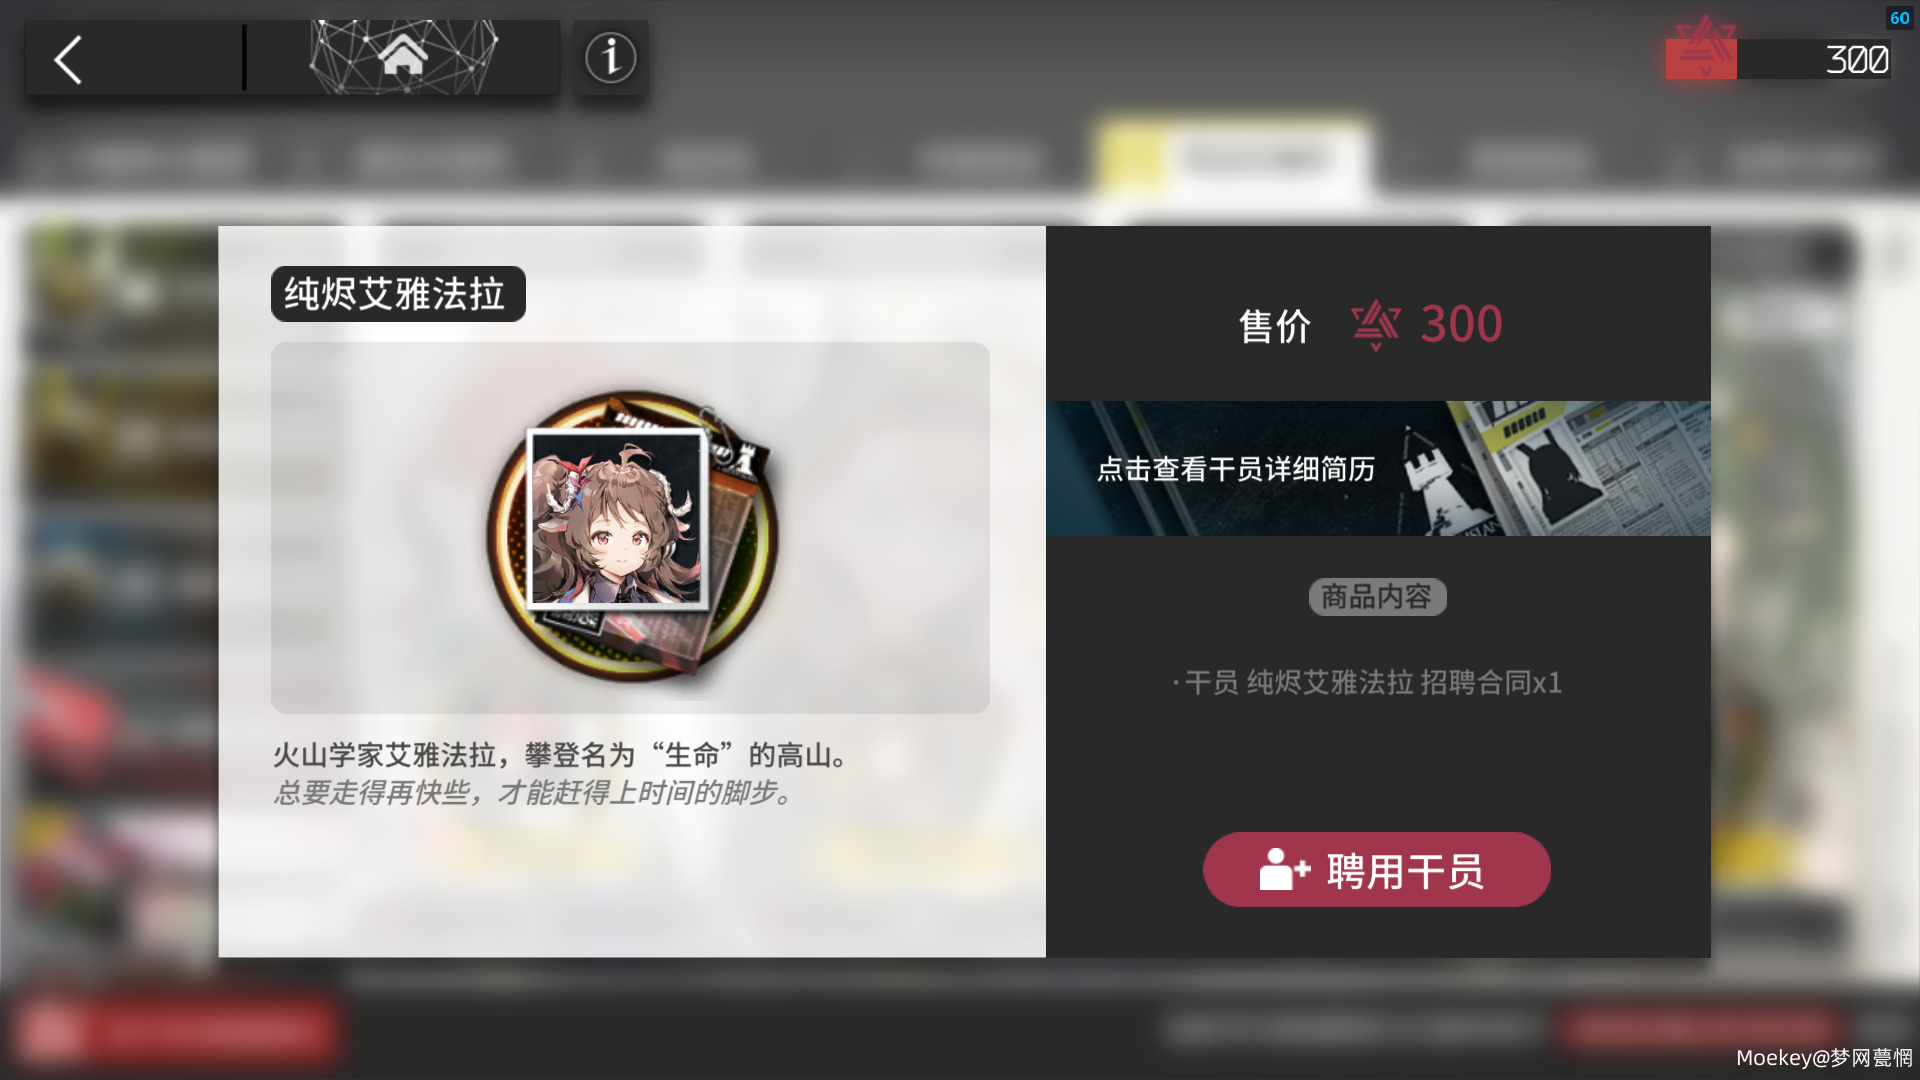Select the 商品内容 label
The width and height of the screenshot is (1920, 1080).
coord(1377,597)
